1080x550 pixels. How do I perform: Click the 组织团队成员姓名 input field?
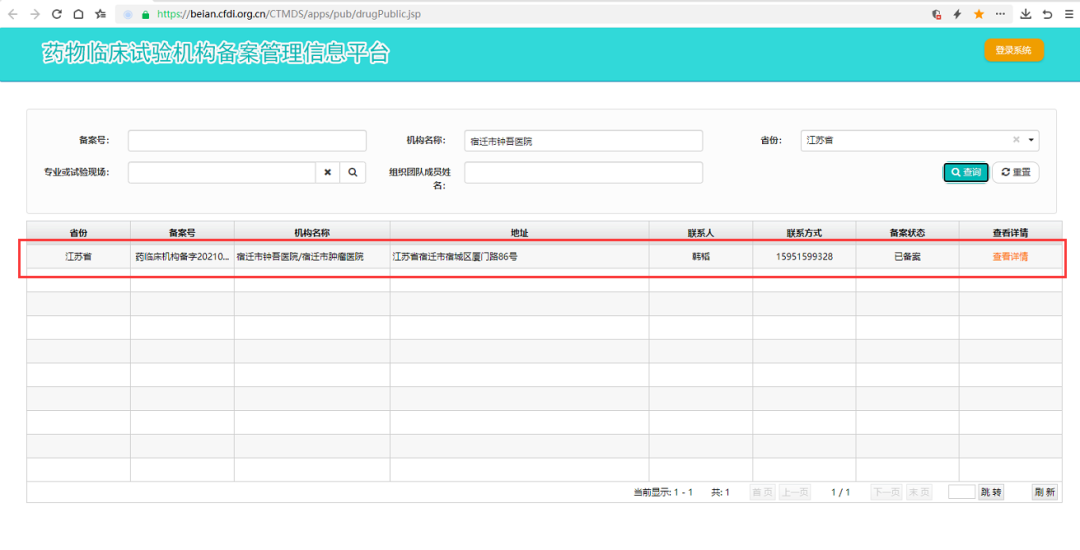click(x=583, y=172)
